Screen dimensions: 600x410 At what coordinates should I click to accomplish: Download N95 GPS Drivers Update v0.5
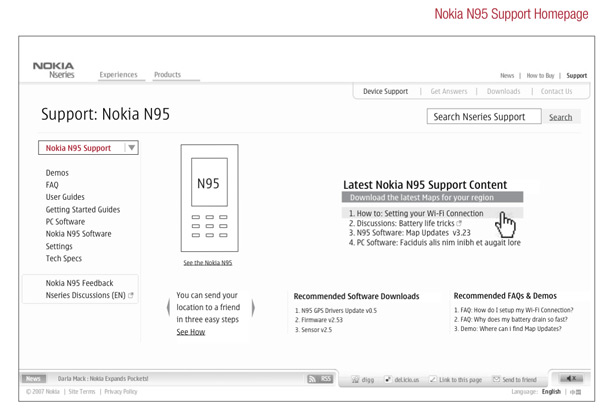(x=336, y=311)
